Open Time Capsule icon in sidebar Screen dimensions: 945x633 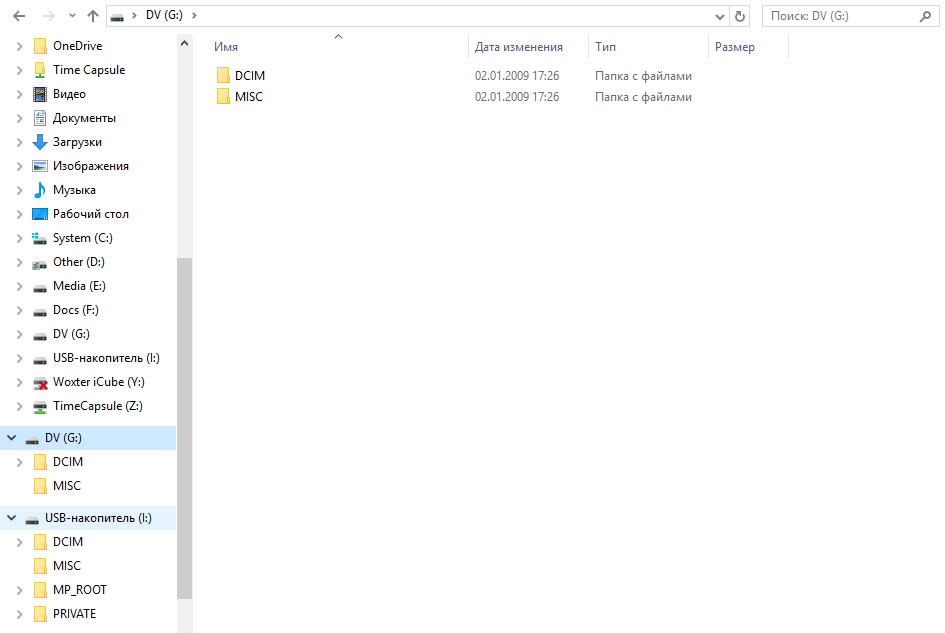[x=40, y=70]
